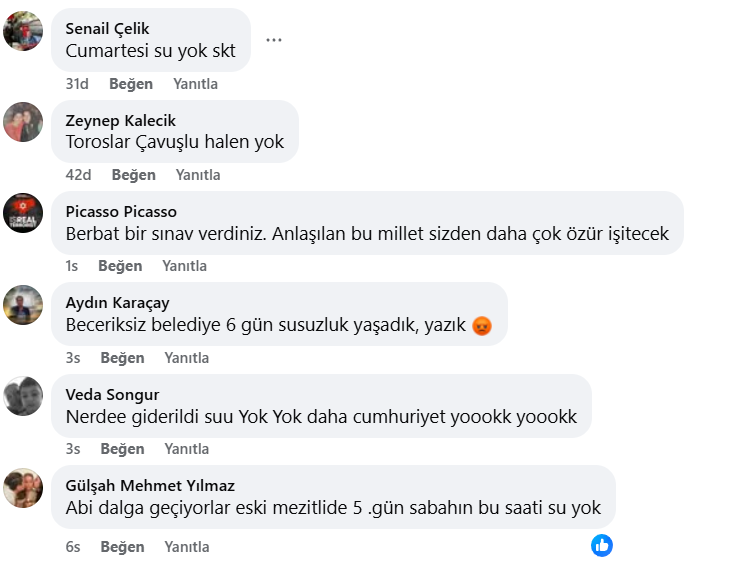Like Veda Songur's comment

click(x=122, y=449)
